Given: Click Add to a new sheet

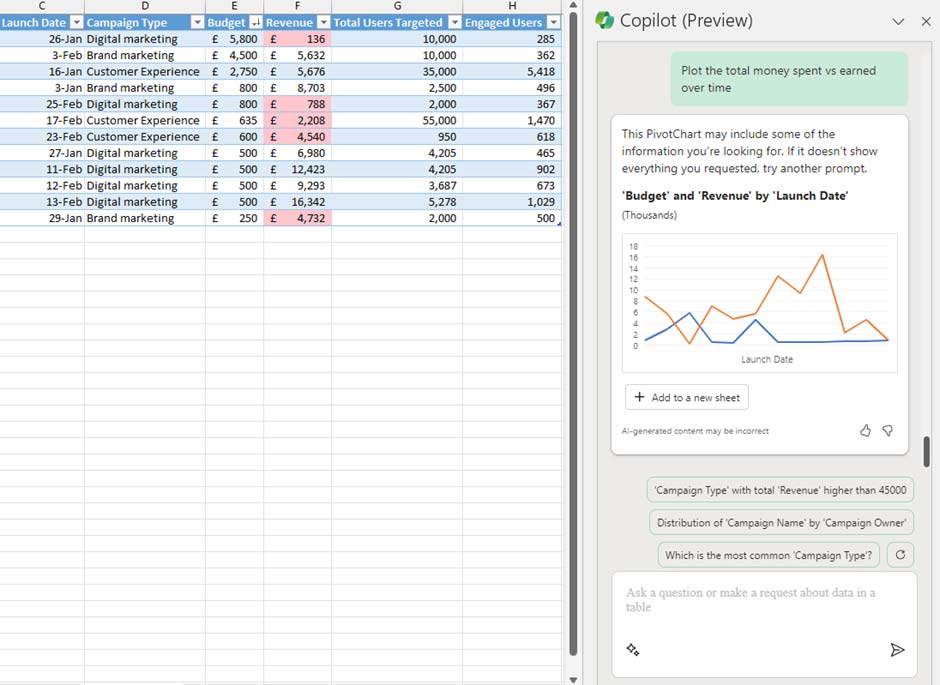Looking at the screenshot, I should click(x=686, y=397).
